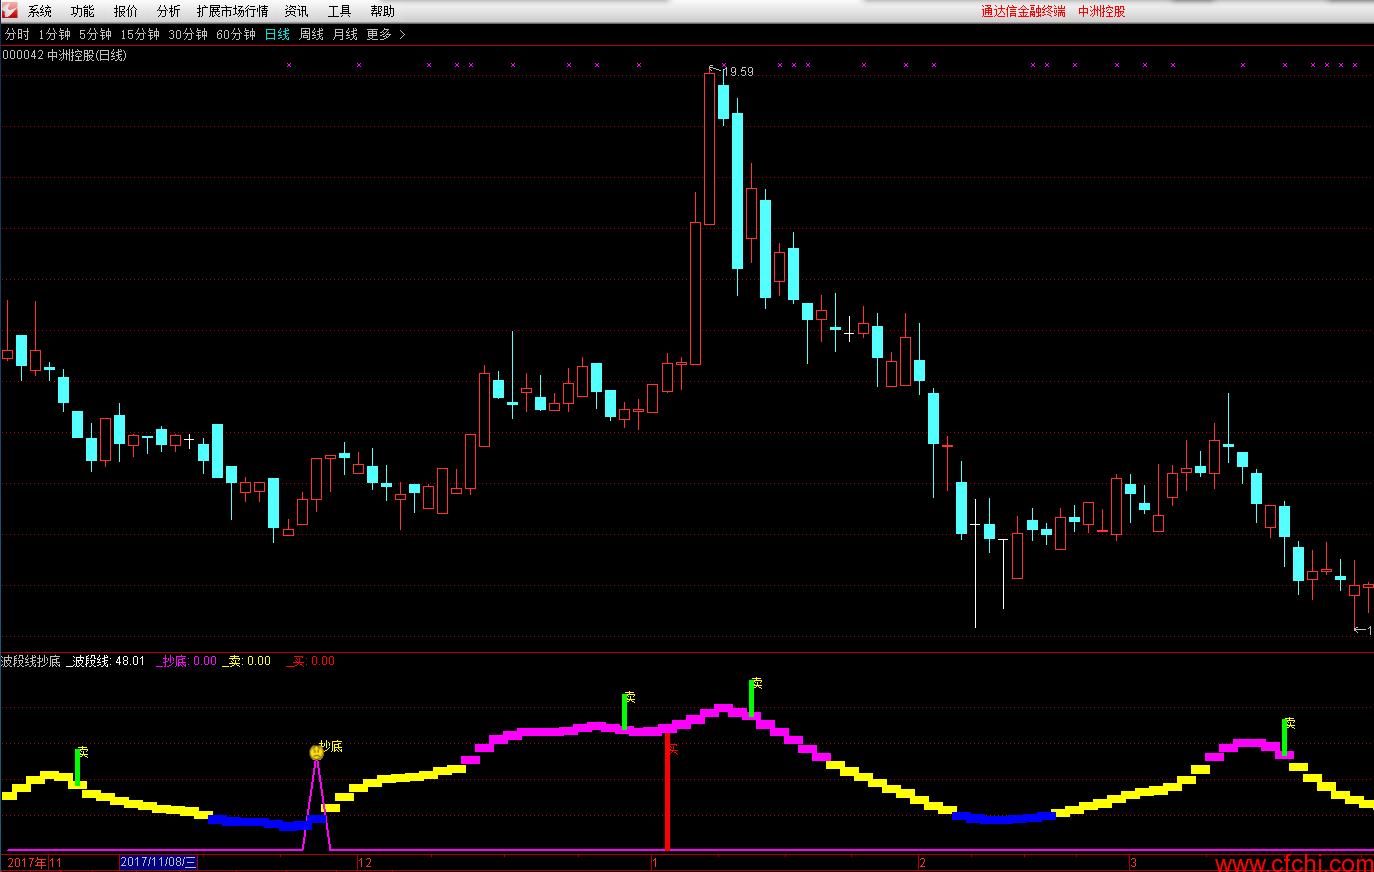
Task: Expand the 更多 periods list
Action: (386, 34)
